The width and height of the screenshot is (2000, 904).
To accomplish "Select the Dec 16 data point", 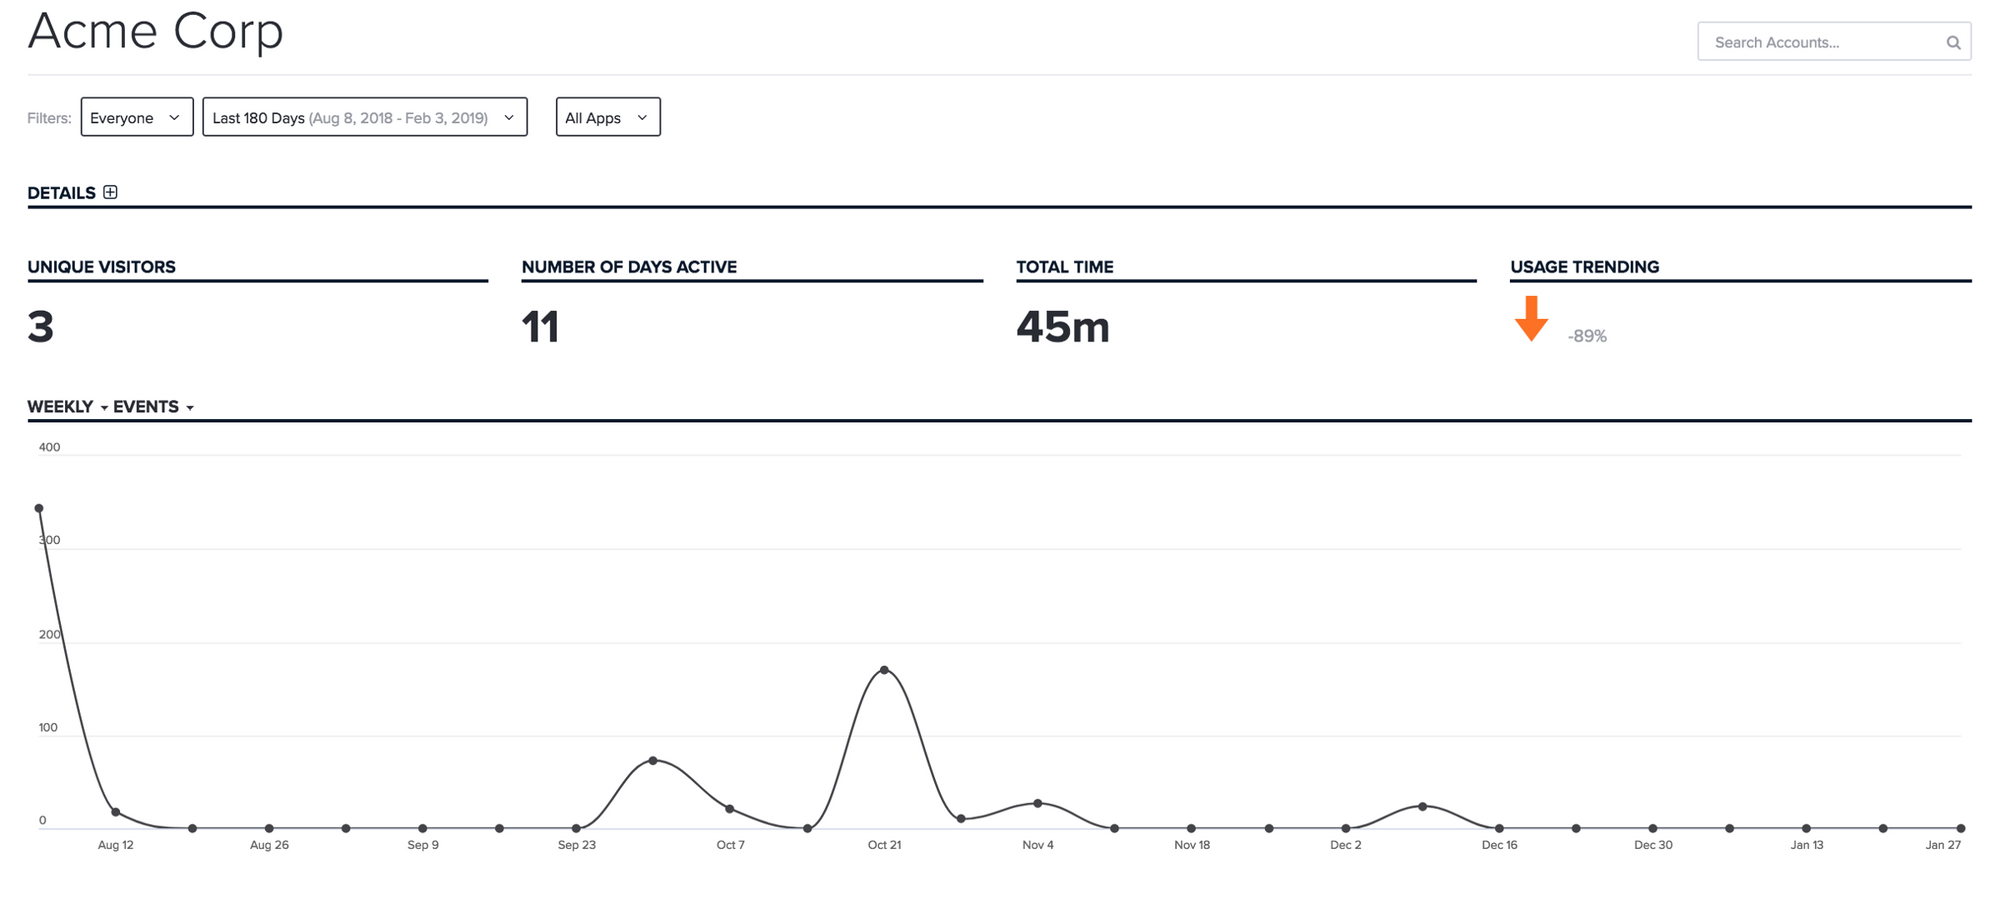I will pos(1499,828).
